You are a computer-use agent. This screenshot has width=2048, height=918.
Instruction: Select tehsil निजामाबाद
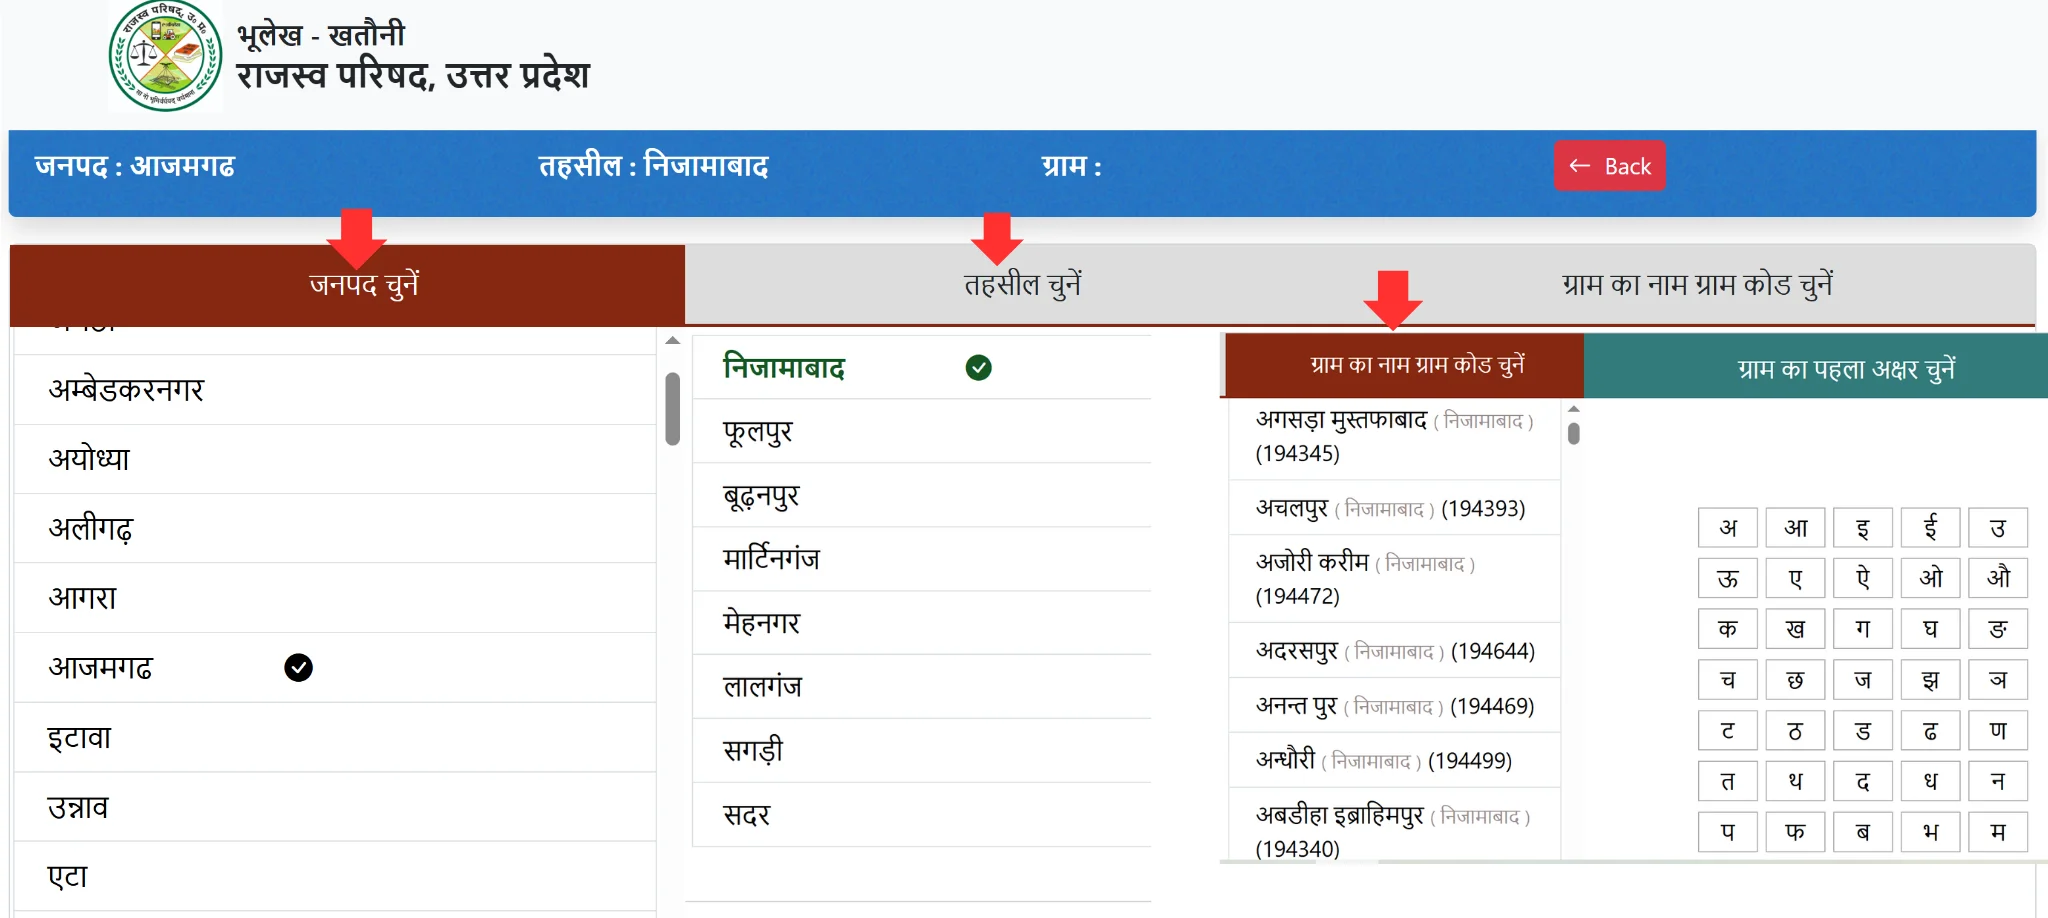pyautogui.click(x=921, y=367)
